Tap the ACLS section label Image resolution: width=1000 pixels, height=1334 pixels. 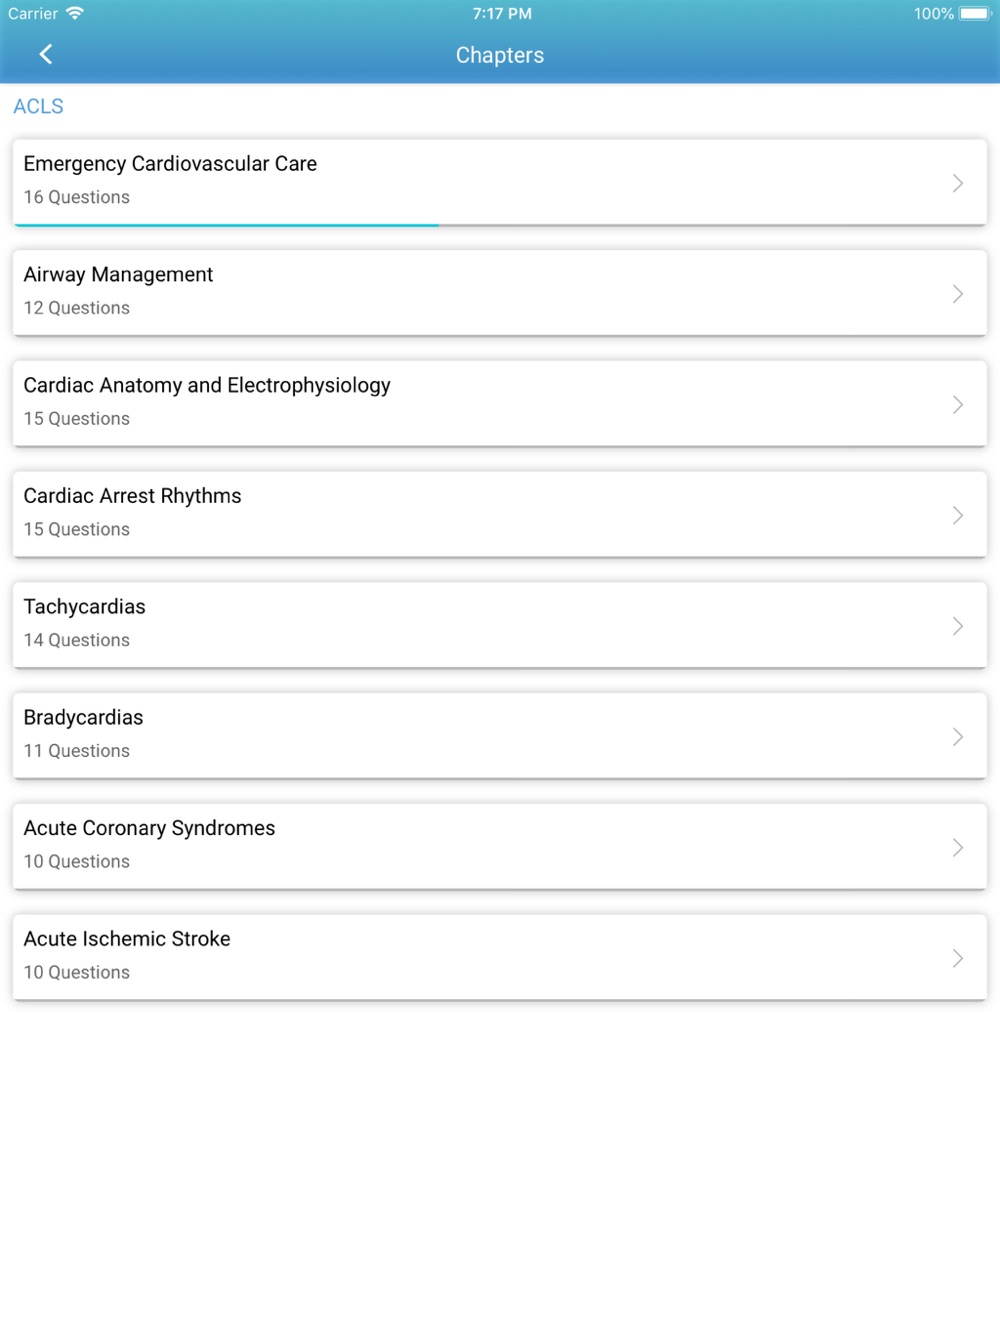(x=38, y=106)
